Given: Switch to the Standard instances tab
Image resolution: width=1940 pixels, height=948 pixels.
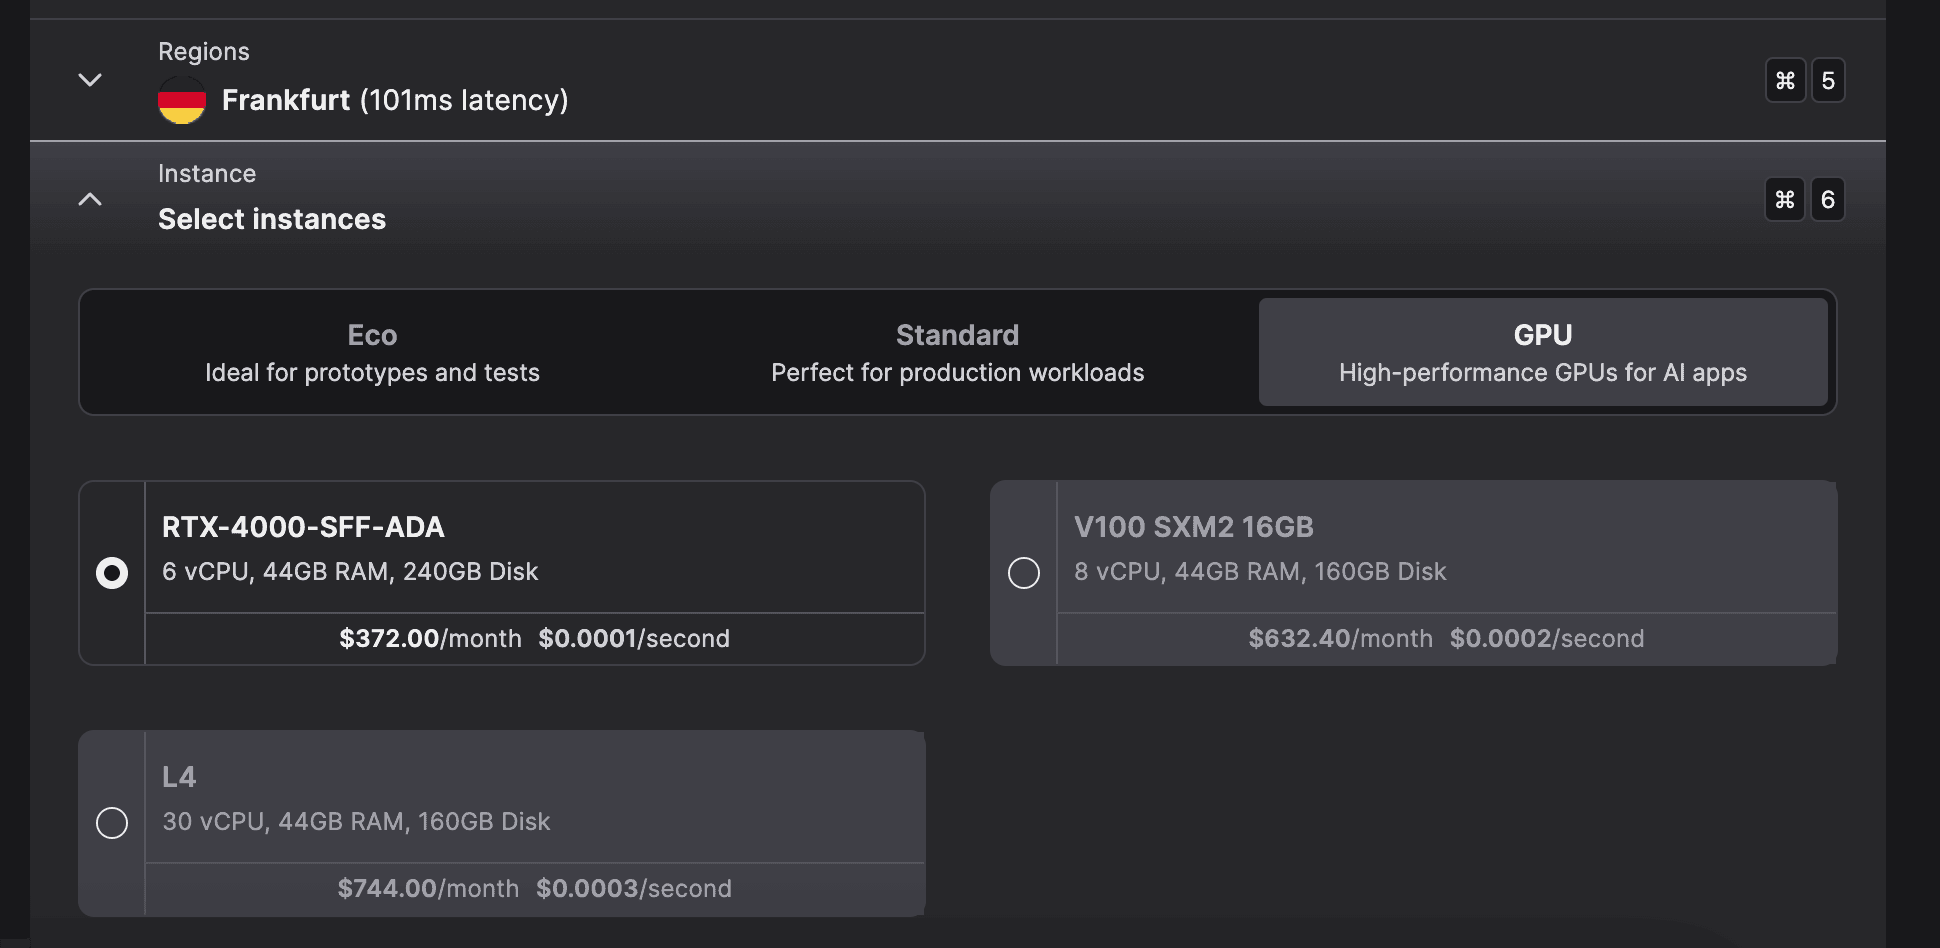Looking at the screenshot, I should click(957, 352).
